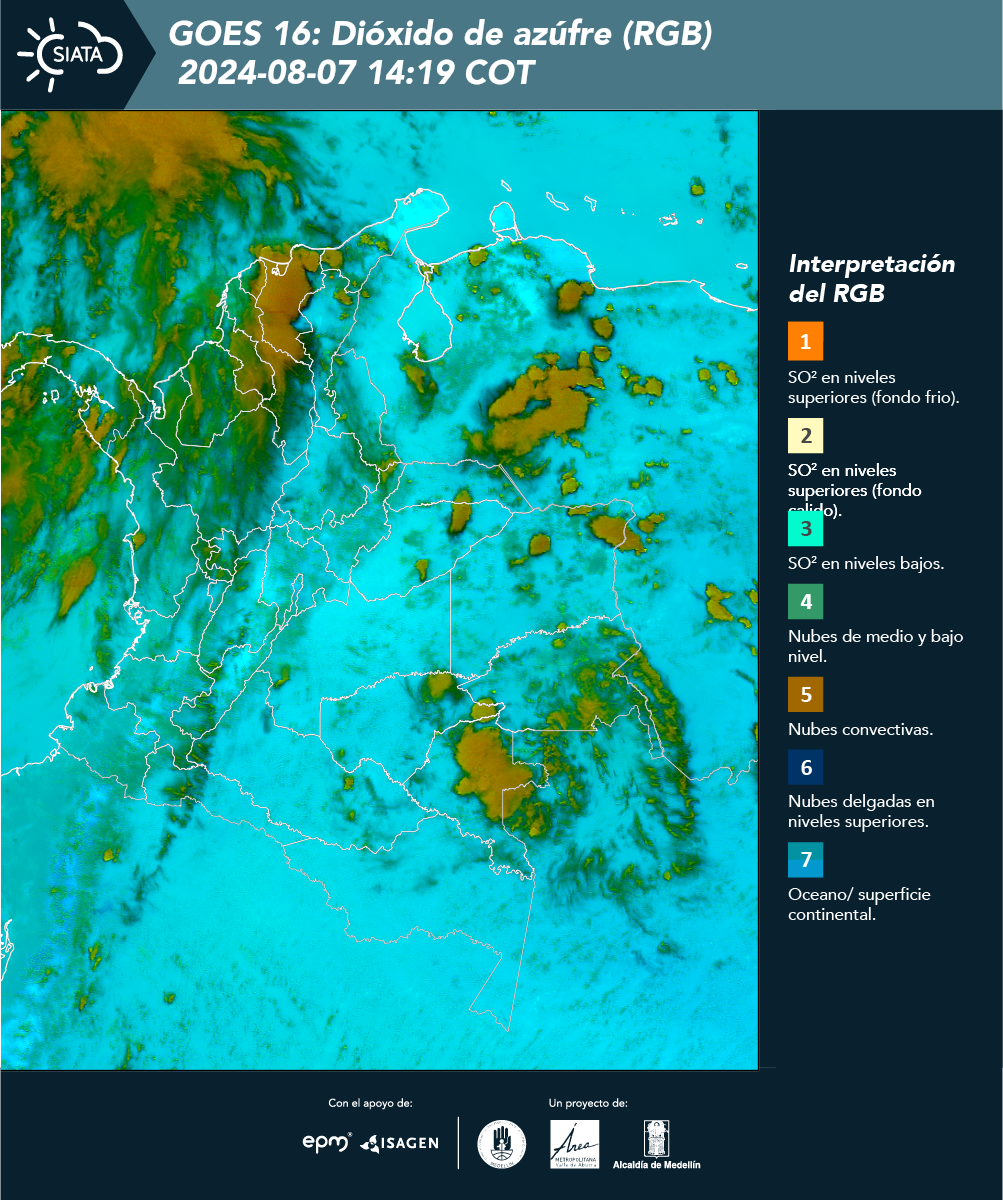Viewport: 1003px width, 1200px height.
Task: Click the label 'SO² en niveles superiores (fondo frio)'
Action: [x=874, y=387]
